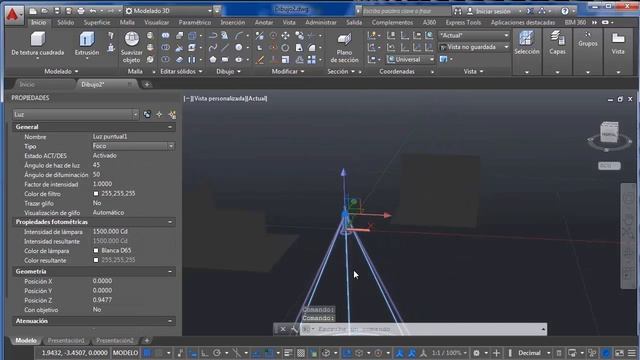Click the Help question mark icon

[565, 11]
